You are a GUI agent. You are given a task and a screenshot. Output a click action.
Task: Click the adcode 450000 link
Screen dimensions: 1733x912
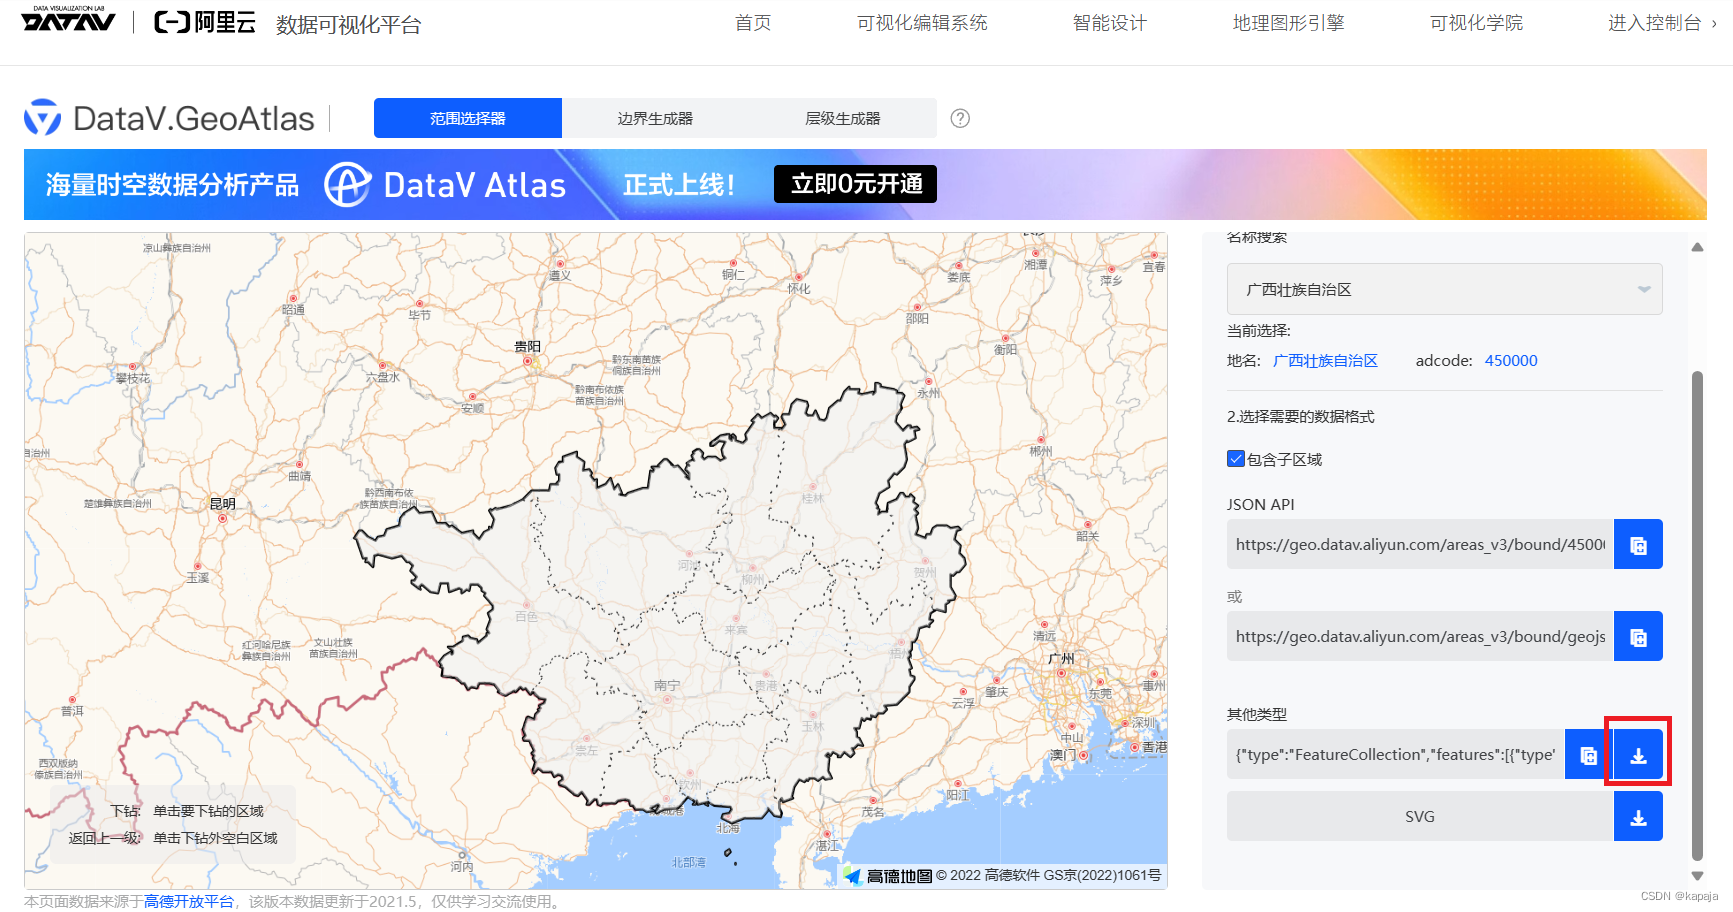pos(1511,360)
